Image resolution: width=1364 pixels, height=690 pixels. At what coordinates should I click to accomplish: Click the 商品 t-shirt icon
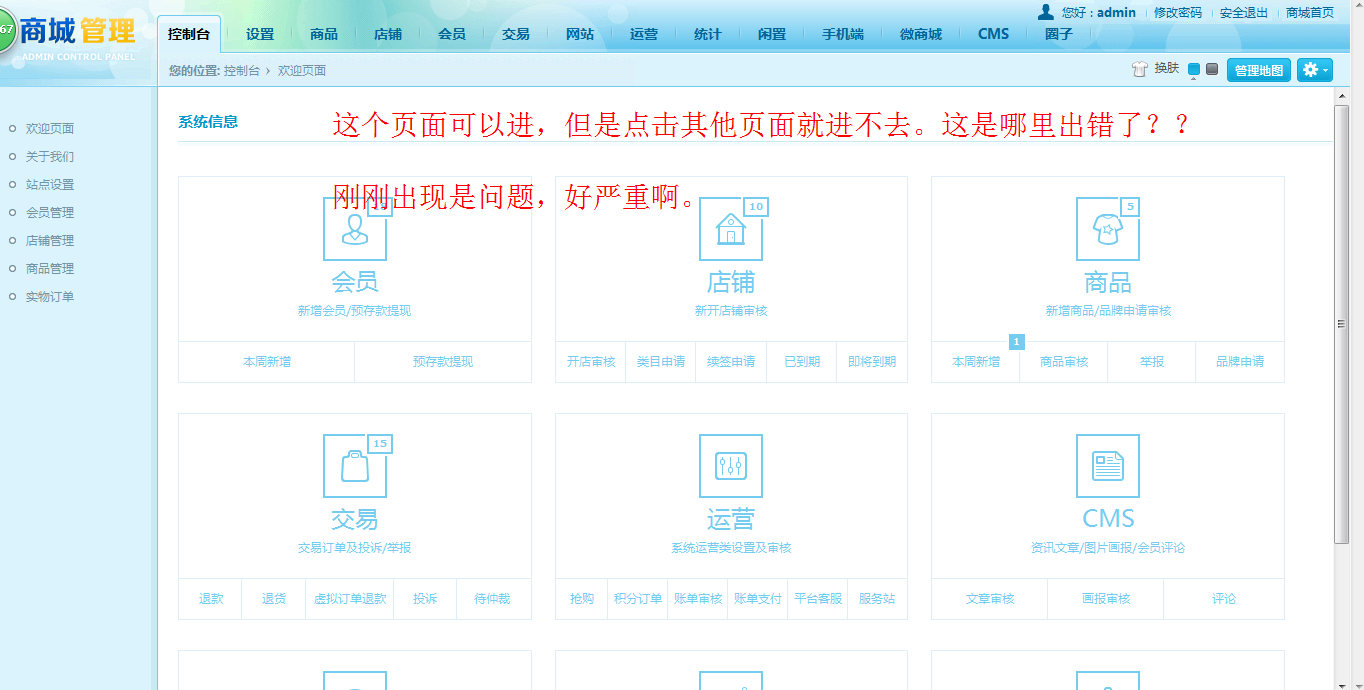(x=1108, y=229)
